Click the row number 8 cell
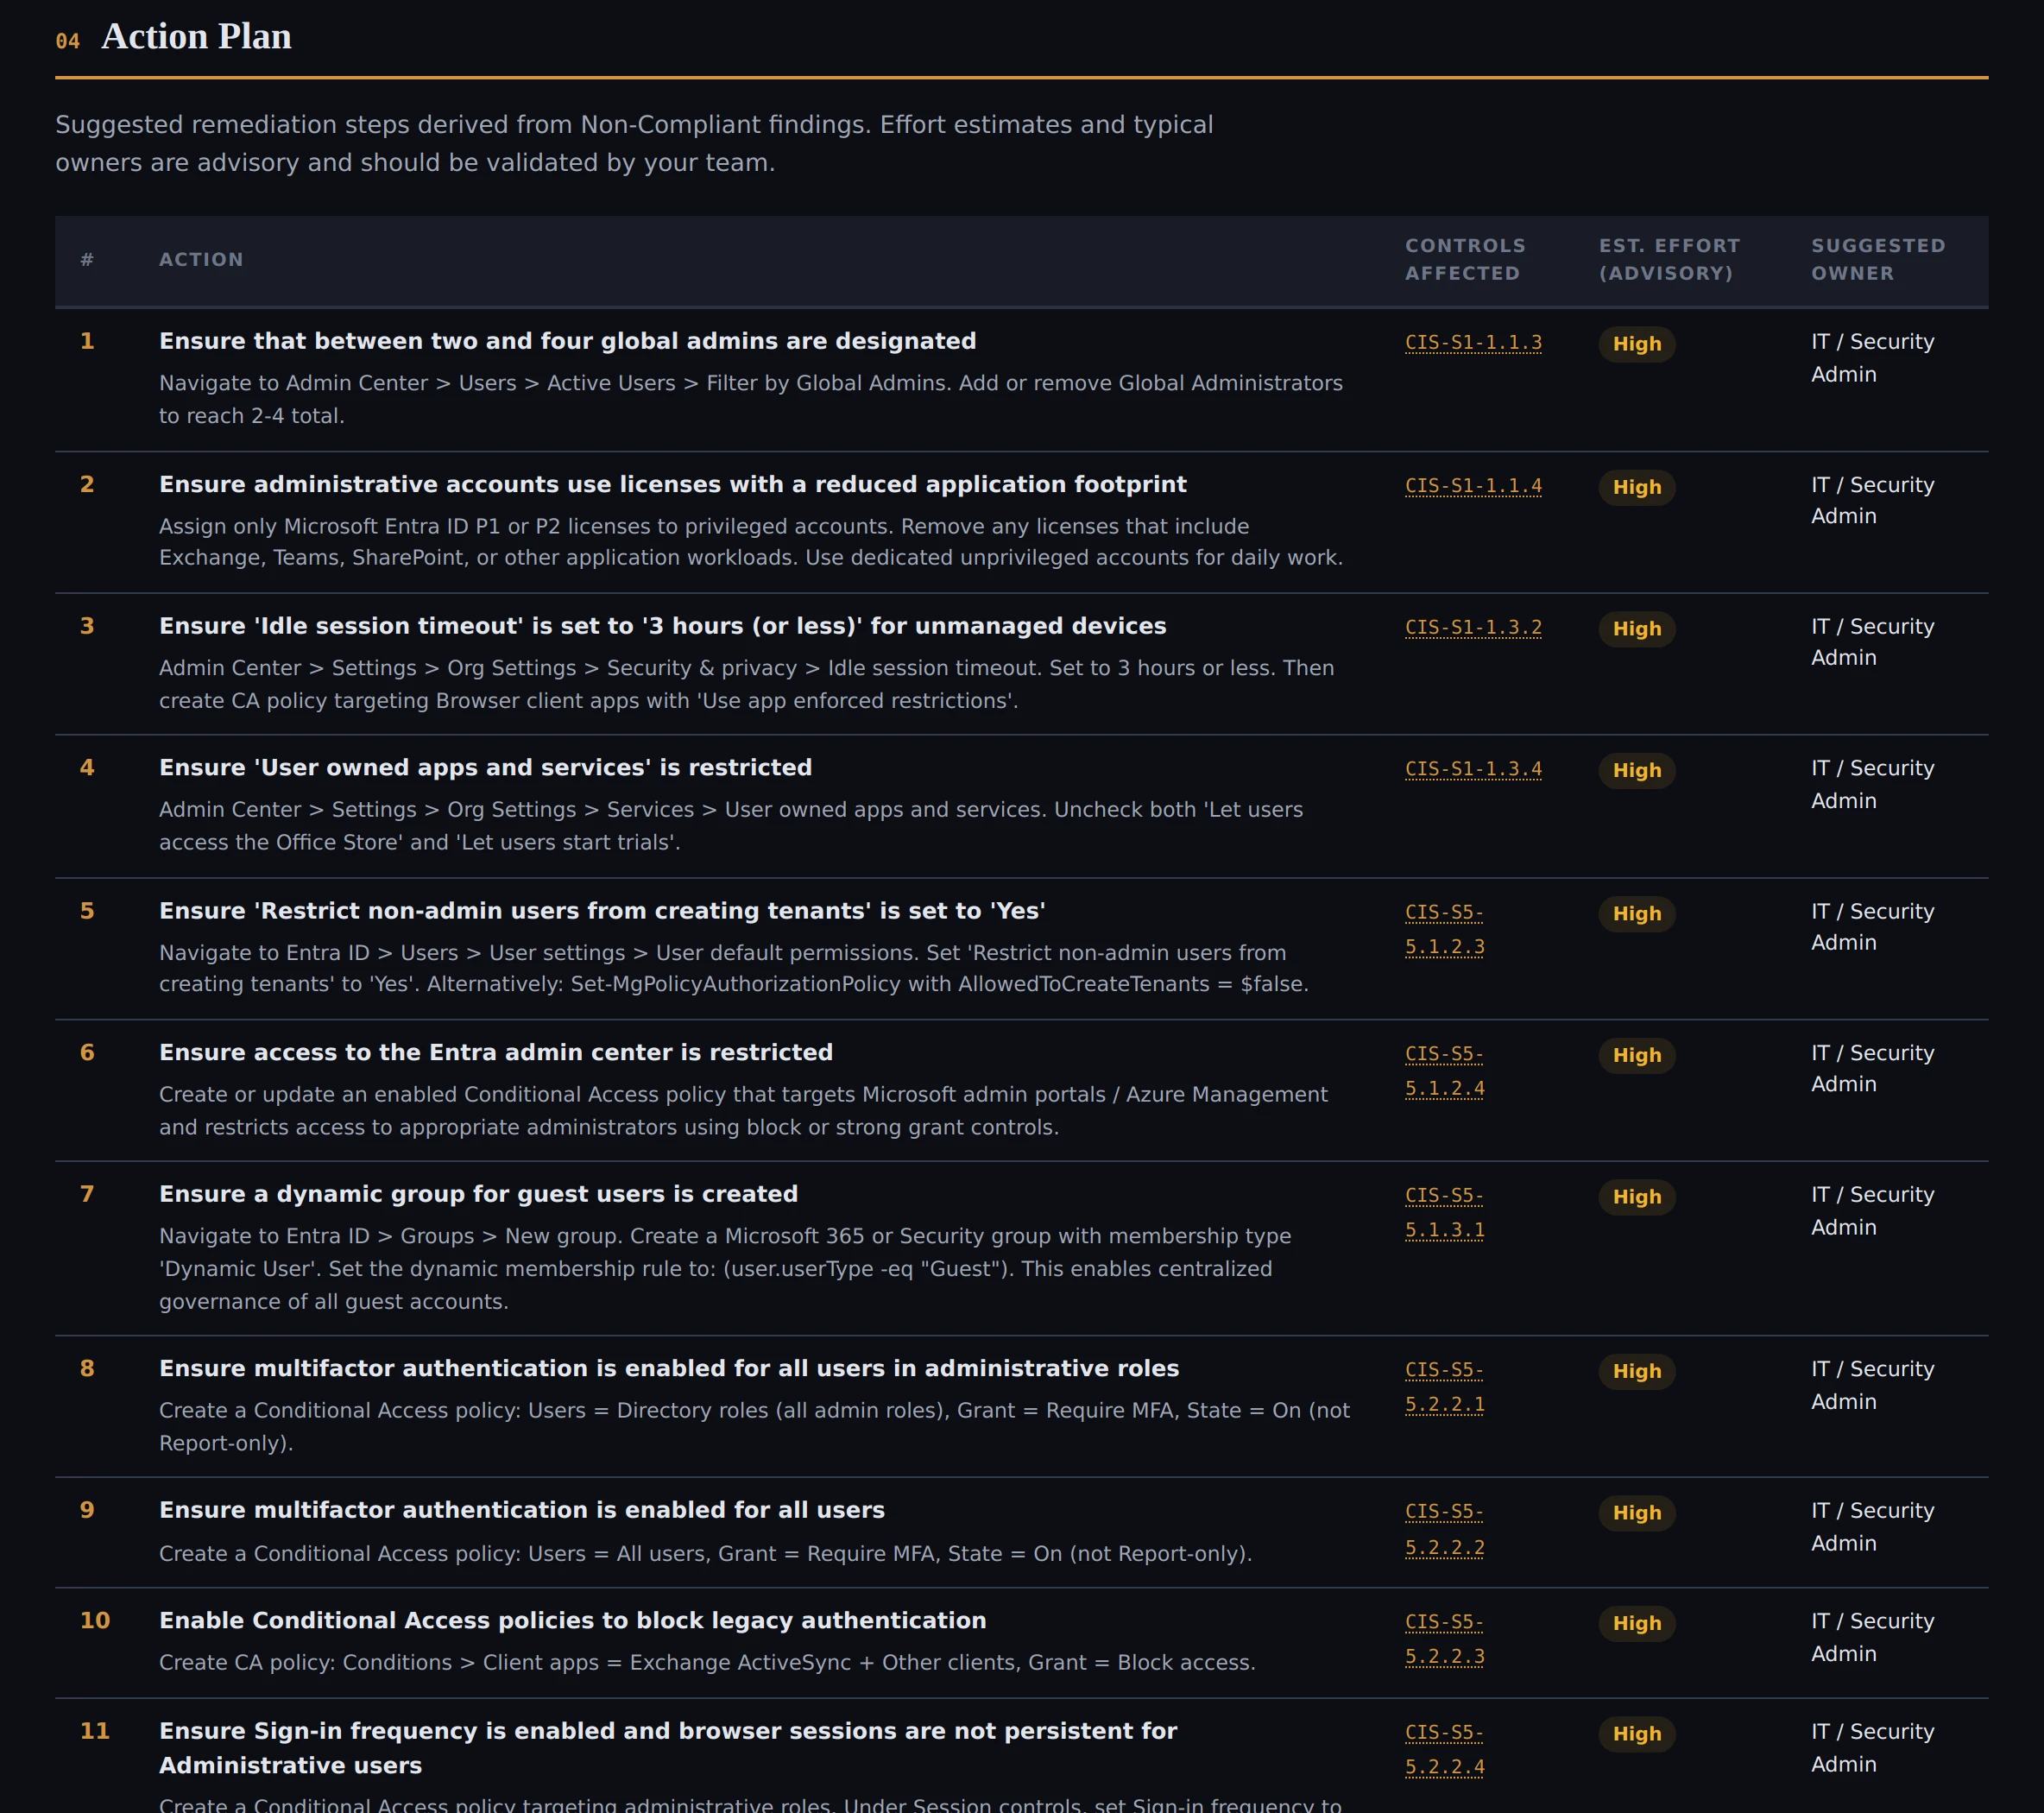This screenshot has height=1813, width=2044. 88,1368
